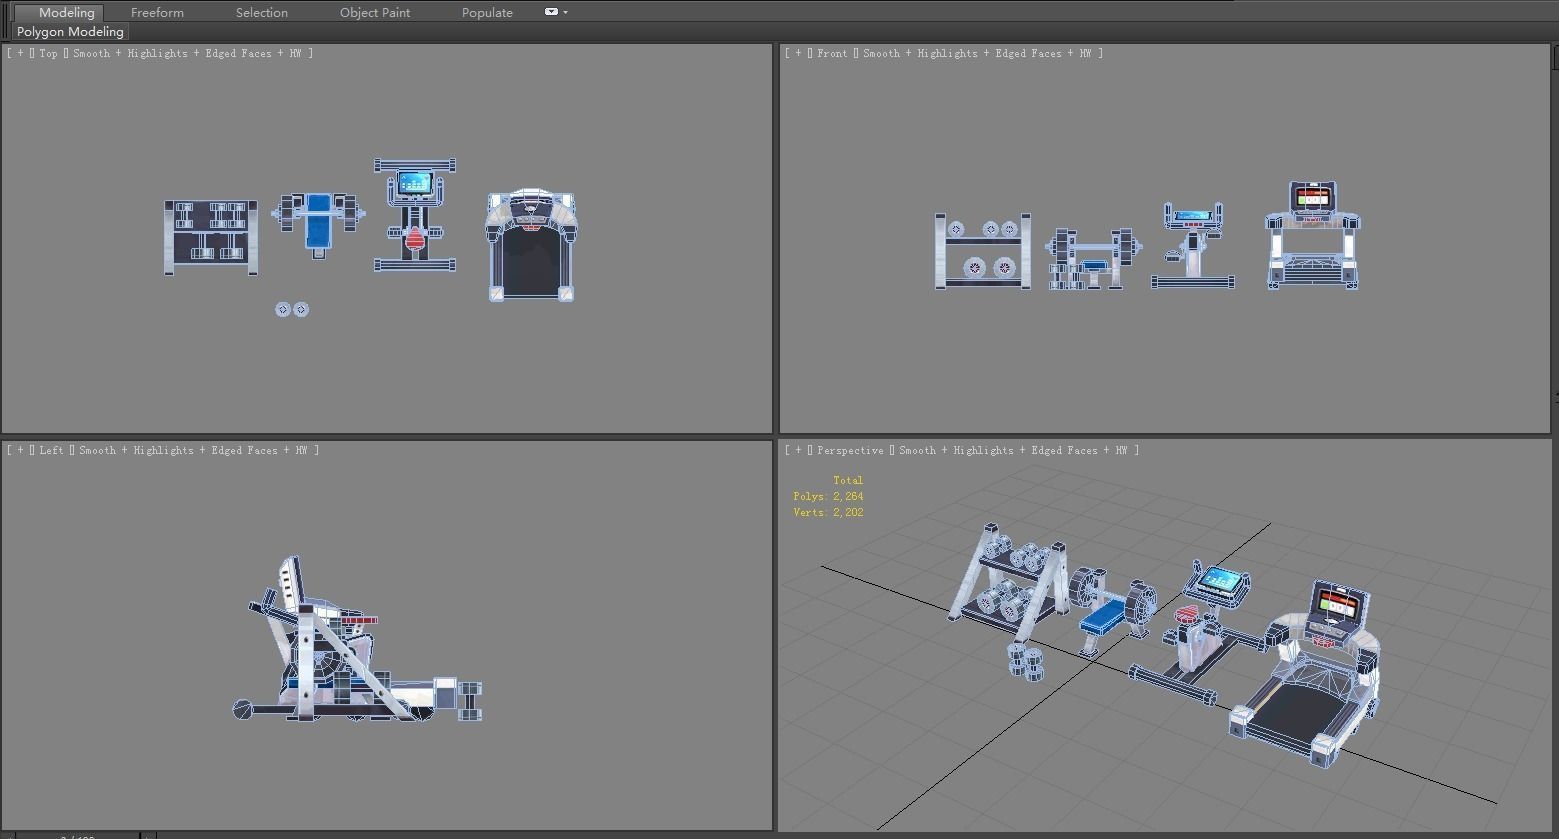
Task: Click the yellow 'Total' statistics heading
Action: 848,480
